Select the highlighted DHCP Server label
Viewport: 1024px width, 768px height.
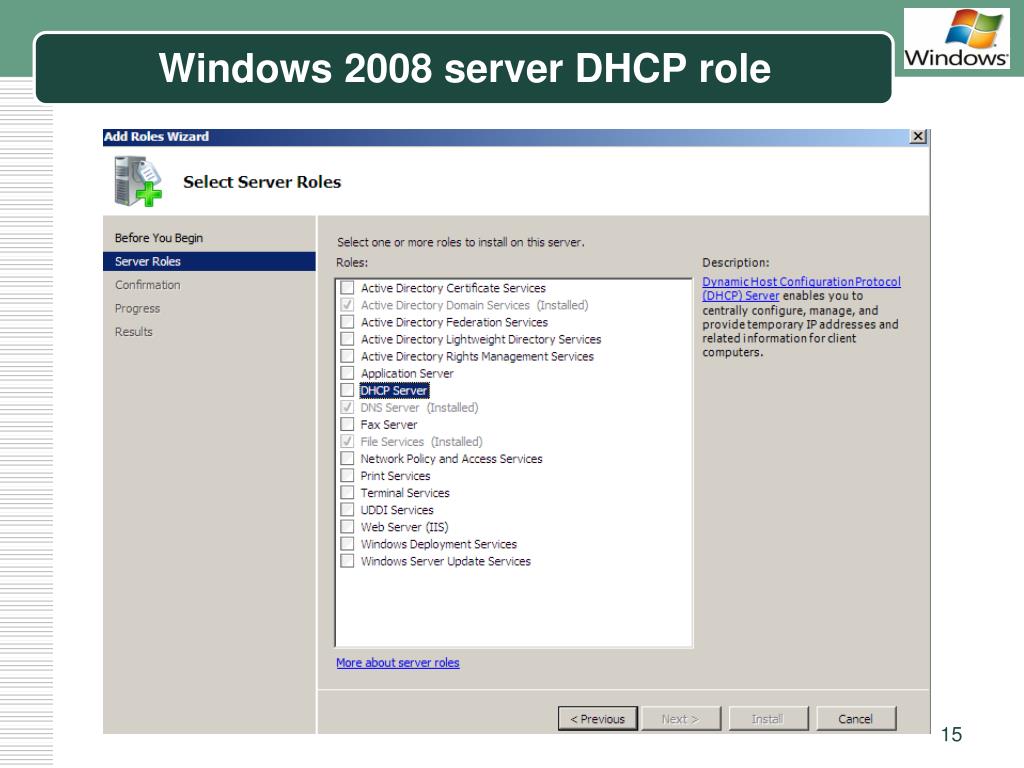coord(394,391)
